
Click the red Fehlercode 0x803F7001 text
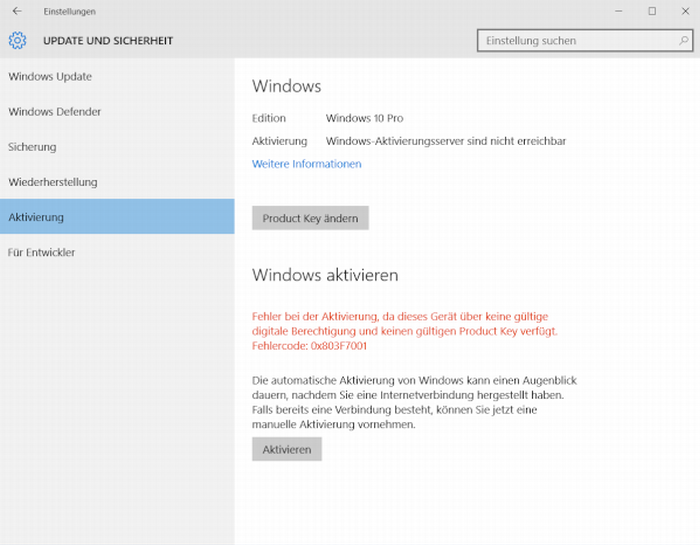[x=309, y=345]
